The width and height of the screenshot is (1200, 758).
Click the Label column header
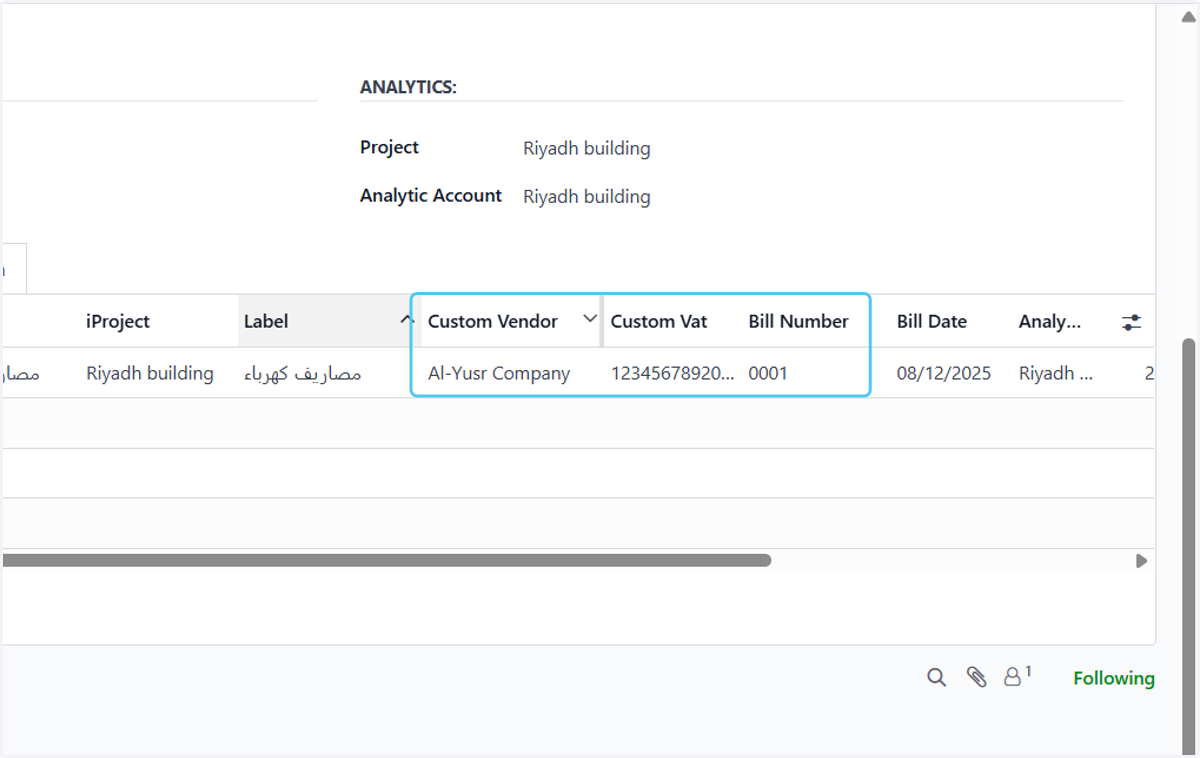click(x=266, y=321)
